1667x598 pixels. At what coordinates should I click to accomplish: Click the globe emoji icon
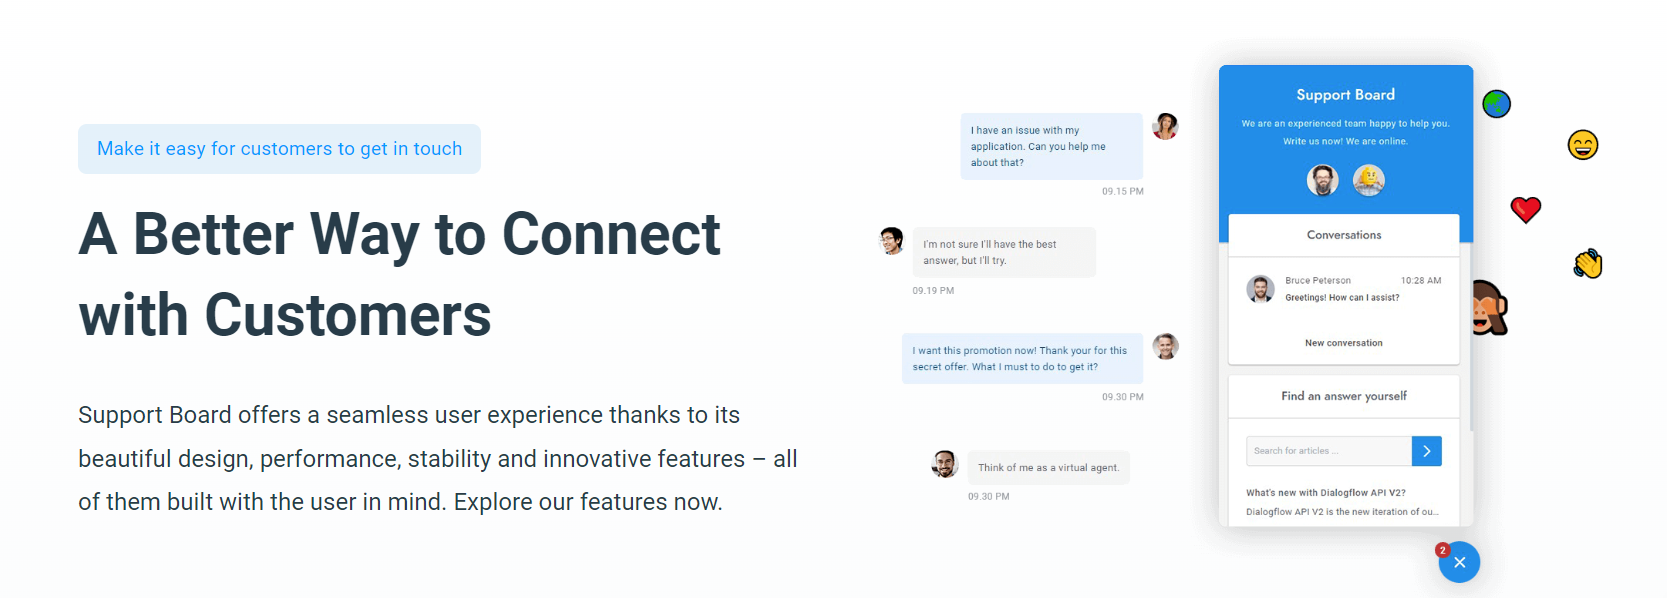click(x=1496, y=104)
